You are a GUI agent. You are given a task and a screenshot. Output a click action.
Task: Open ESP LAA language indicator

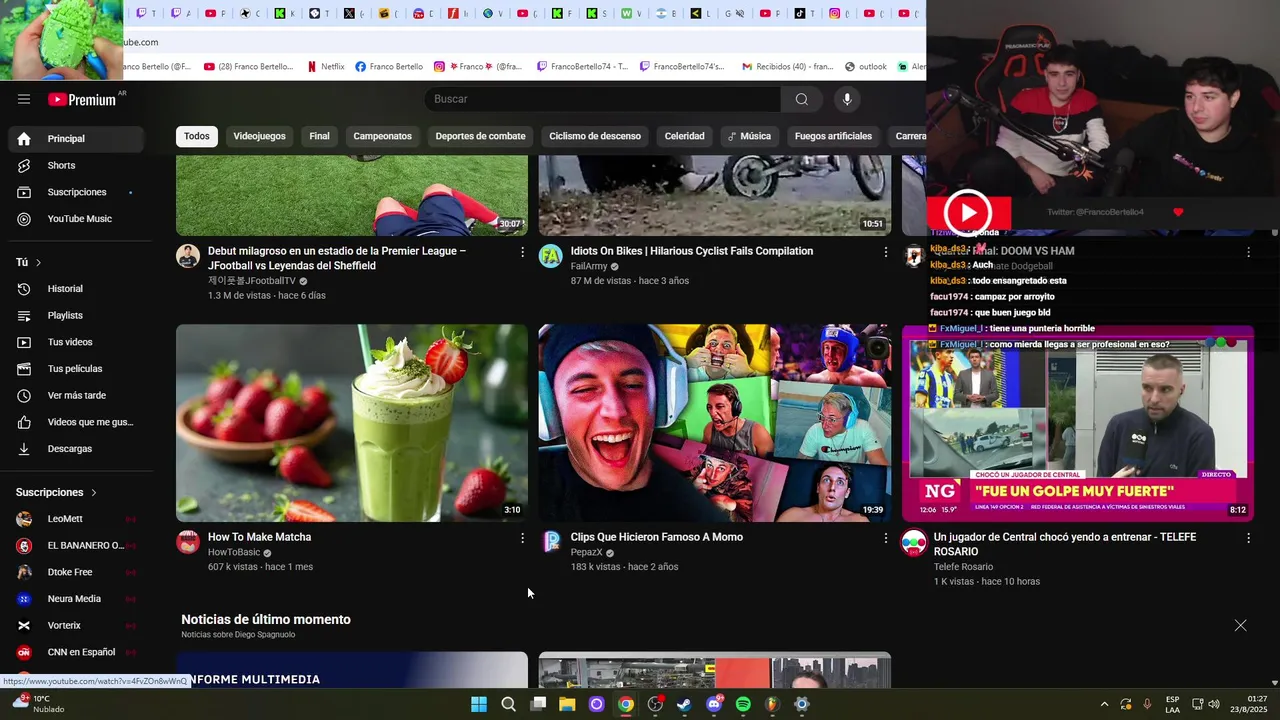coord(1172,704)
